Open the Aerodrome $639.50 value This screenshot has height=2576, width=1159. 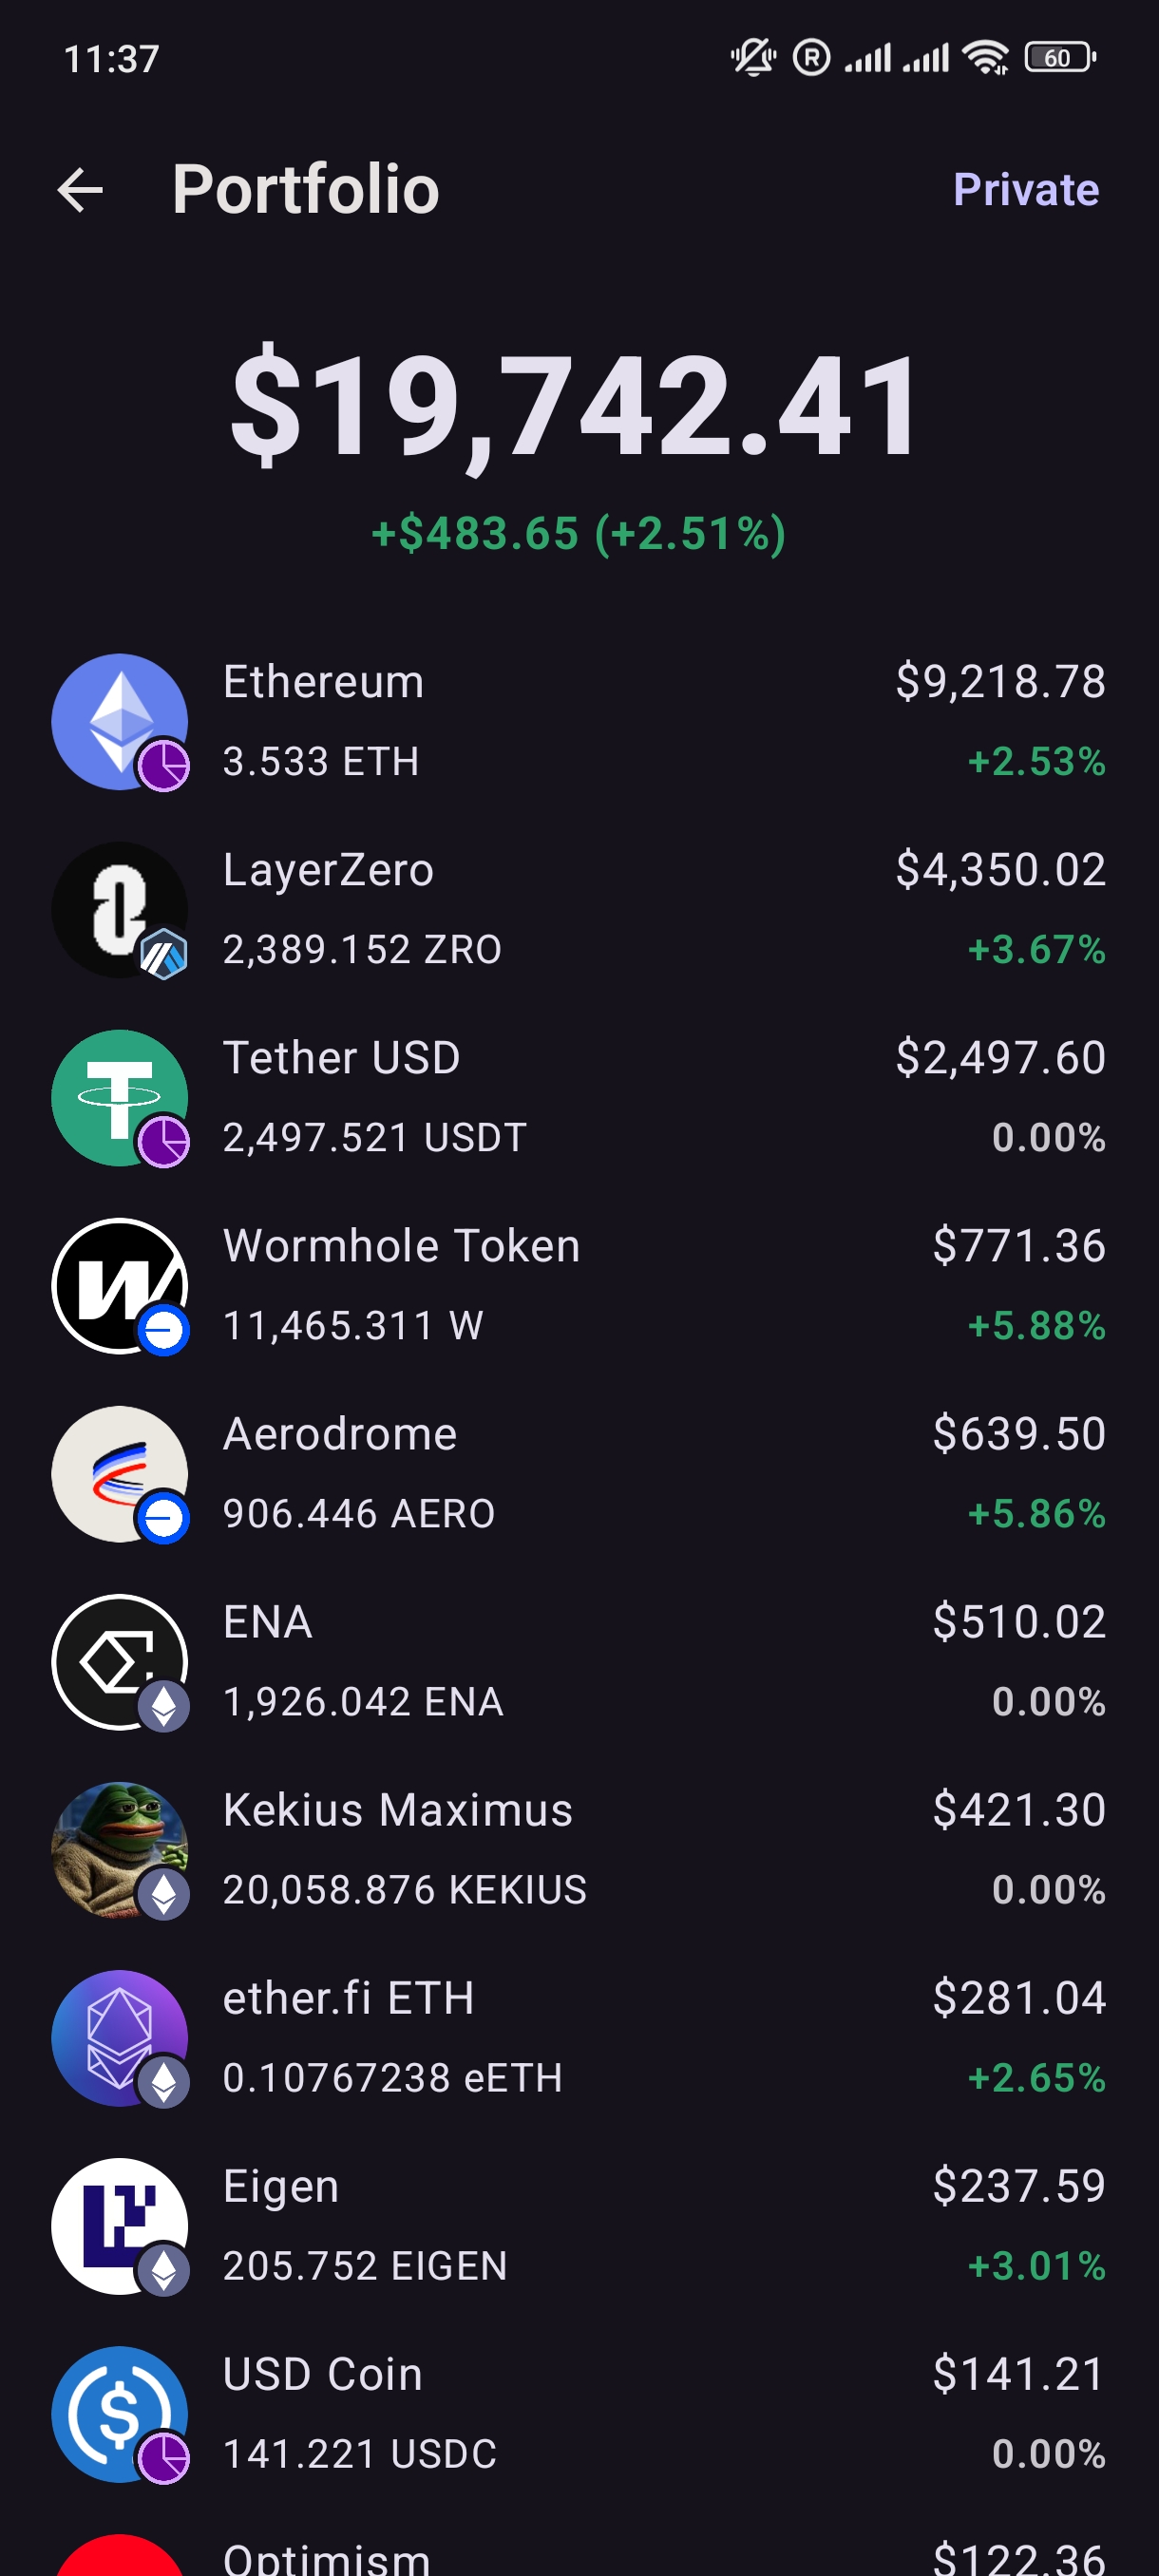click(x=1019, y=1434)
